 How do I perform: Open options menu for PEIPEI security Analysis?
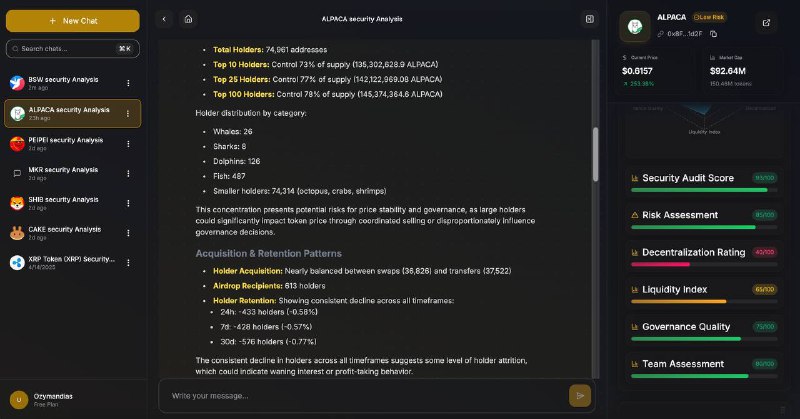tap(128, 144)
